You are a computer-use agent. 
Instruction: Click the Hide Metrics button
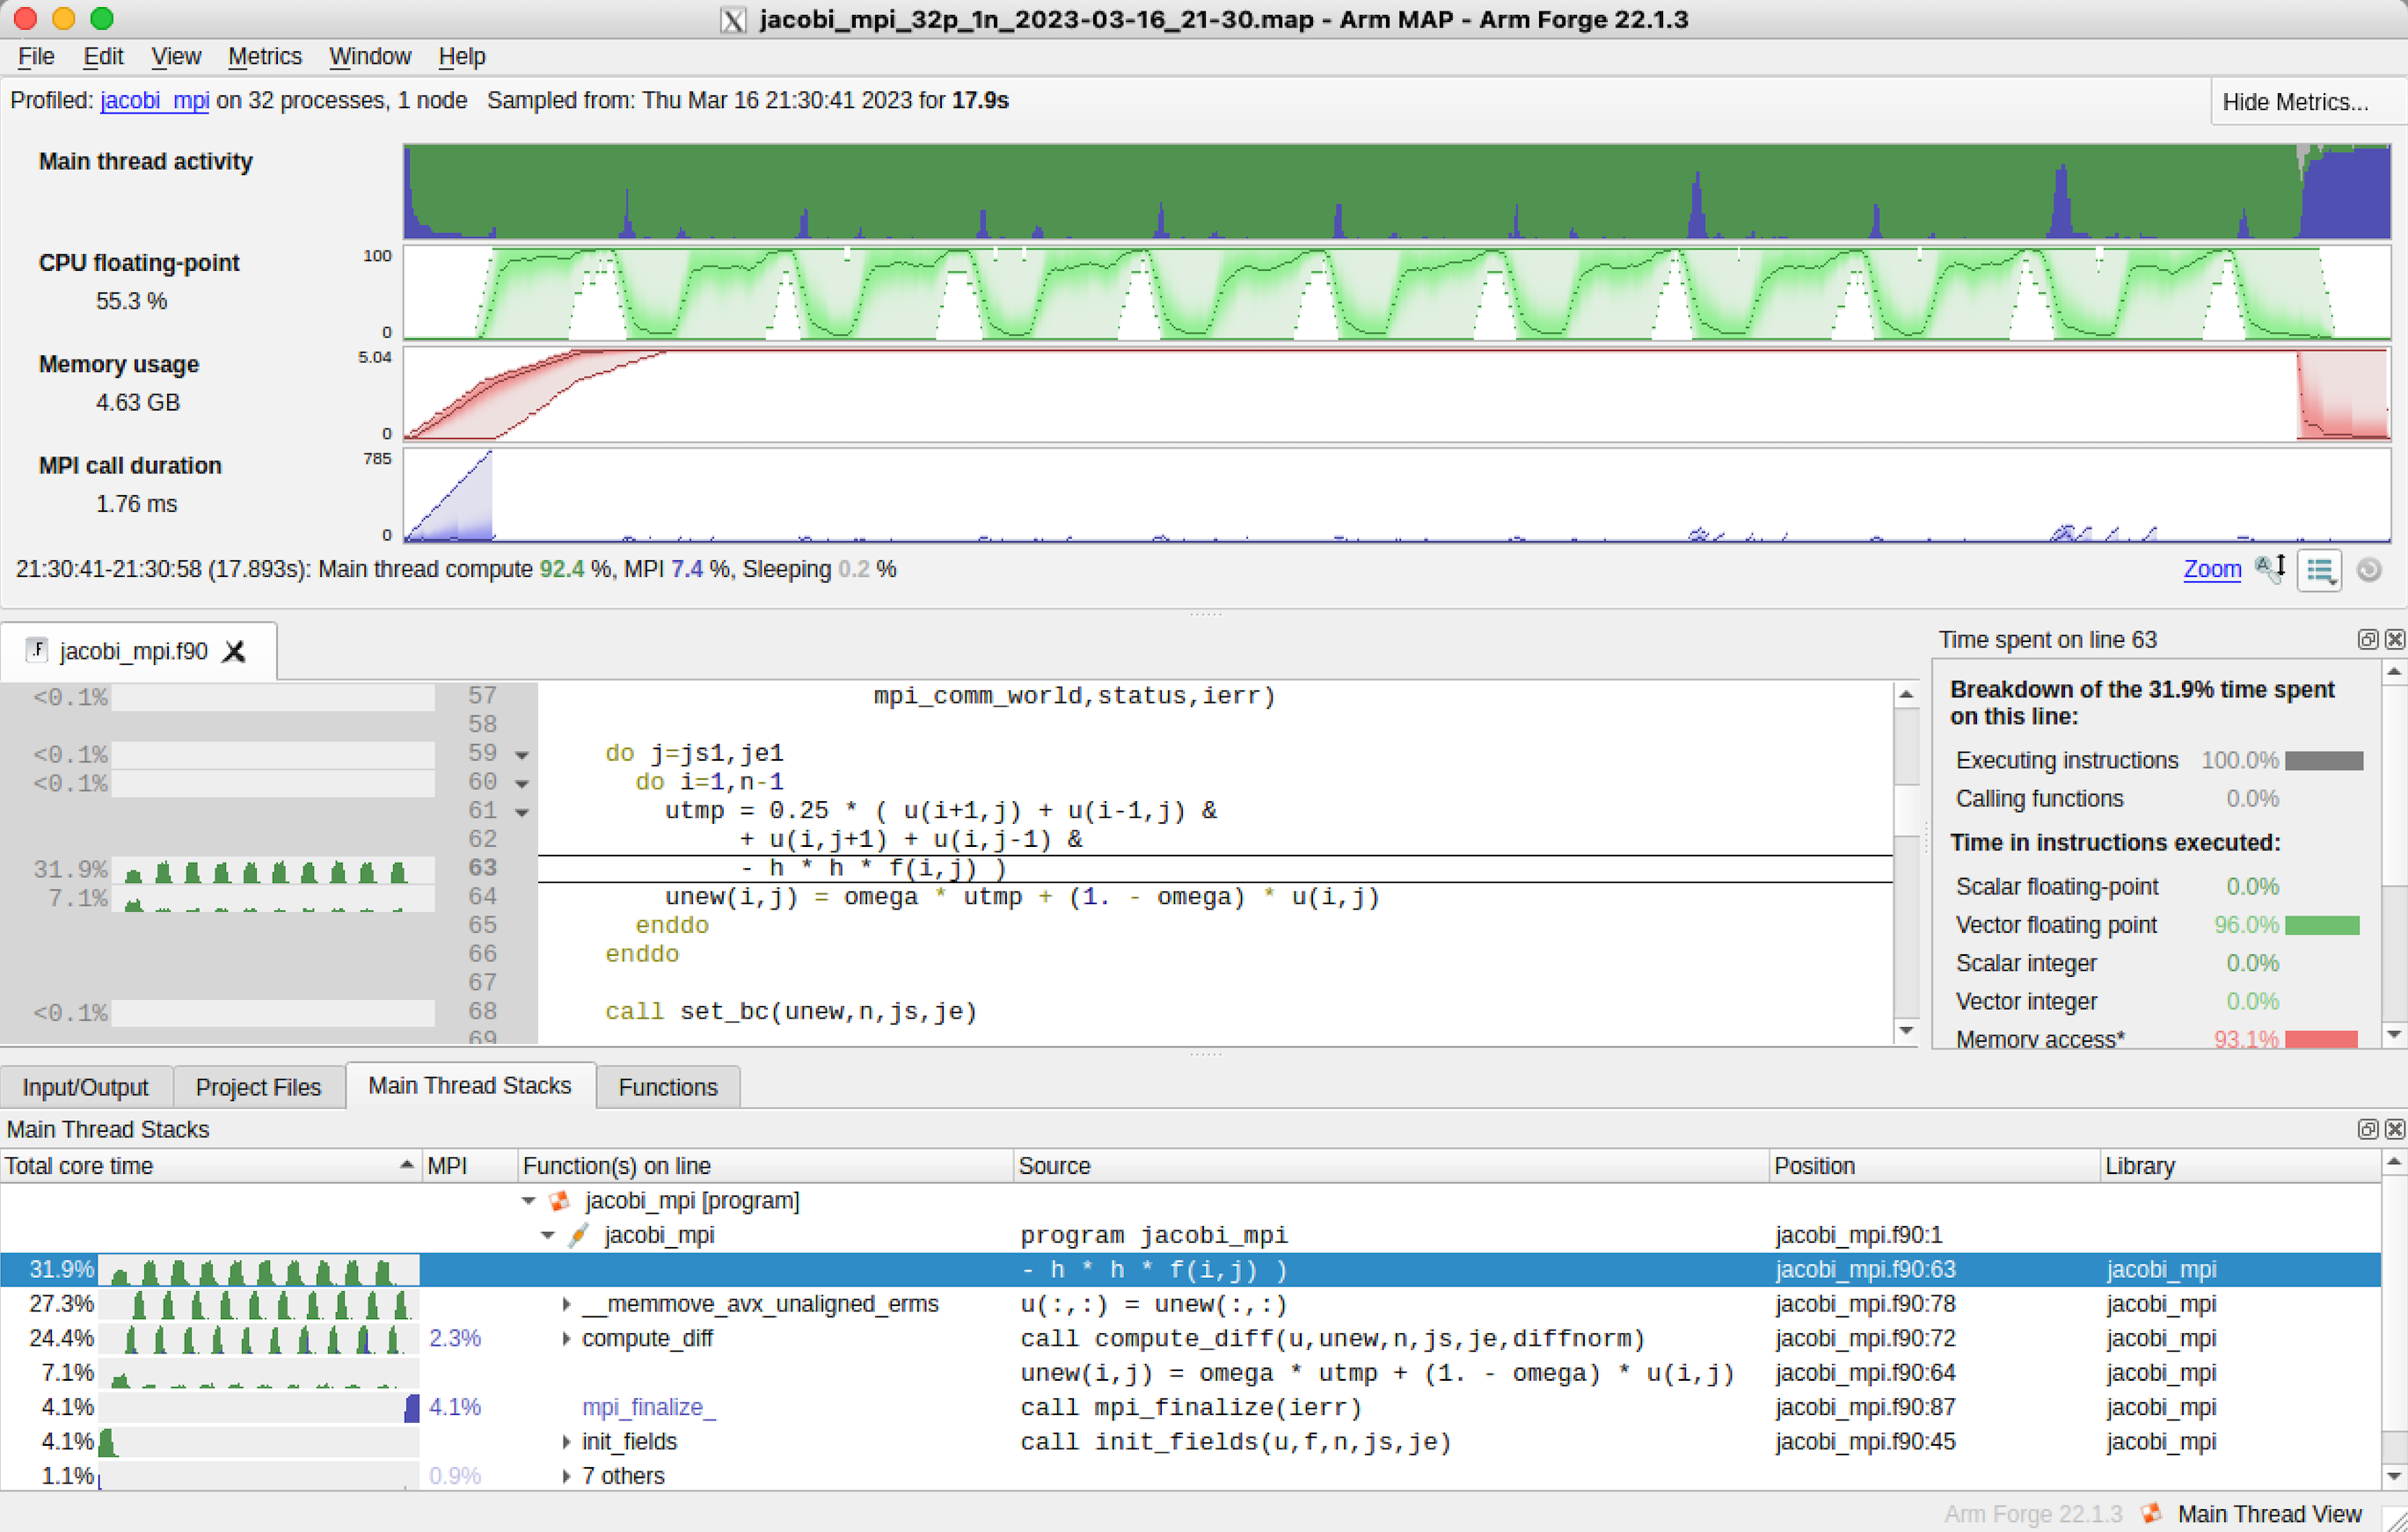2294,102
